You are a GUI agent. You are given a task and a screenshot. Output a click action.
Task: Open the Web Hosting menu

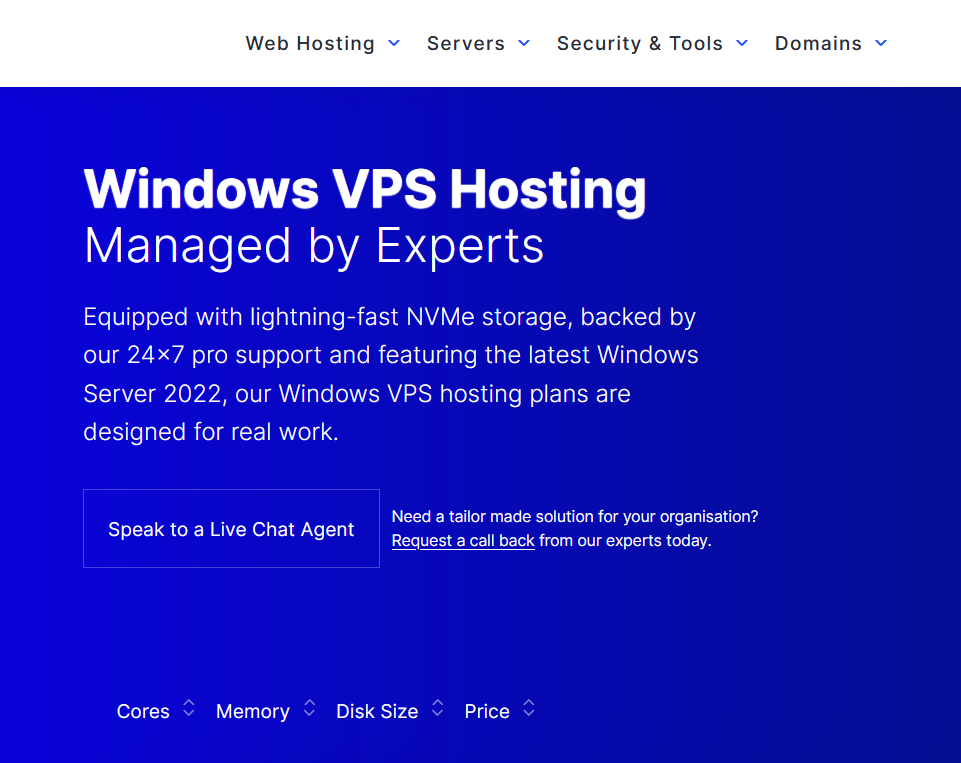coord(310,43)
